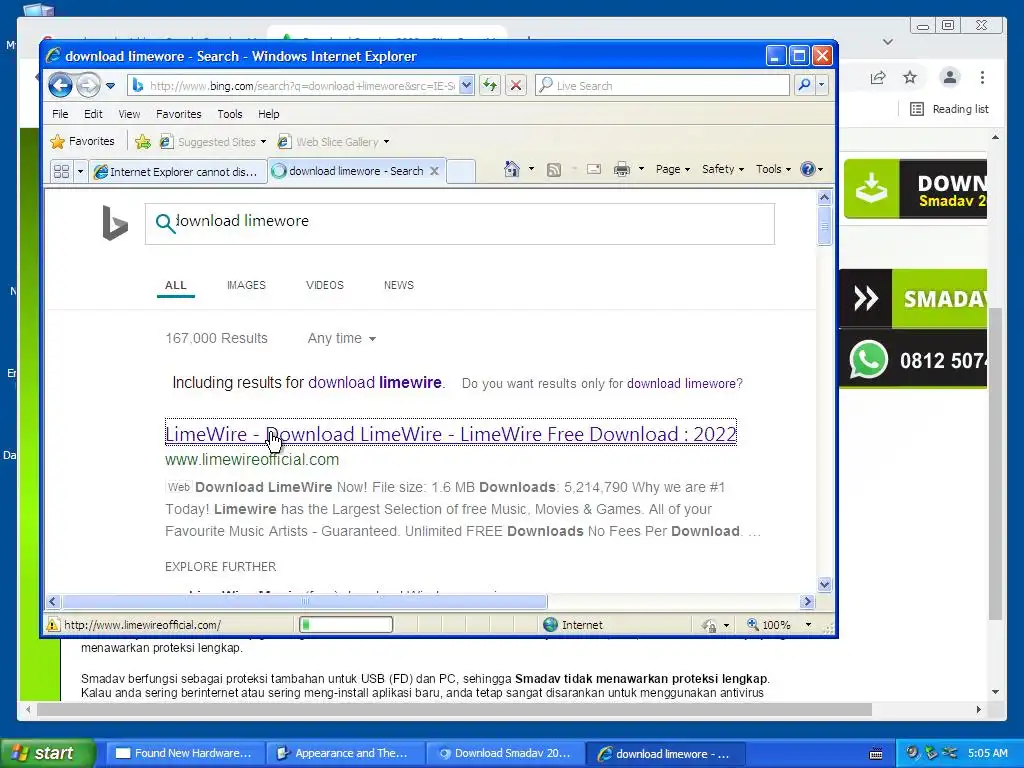
Task: Click the Favorites star button
Action: (x=82, y=141)
